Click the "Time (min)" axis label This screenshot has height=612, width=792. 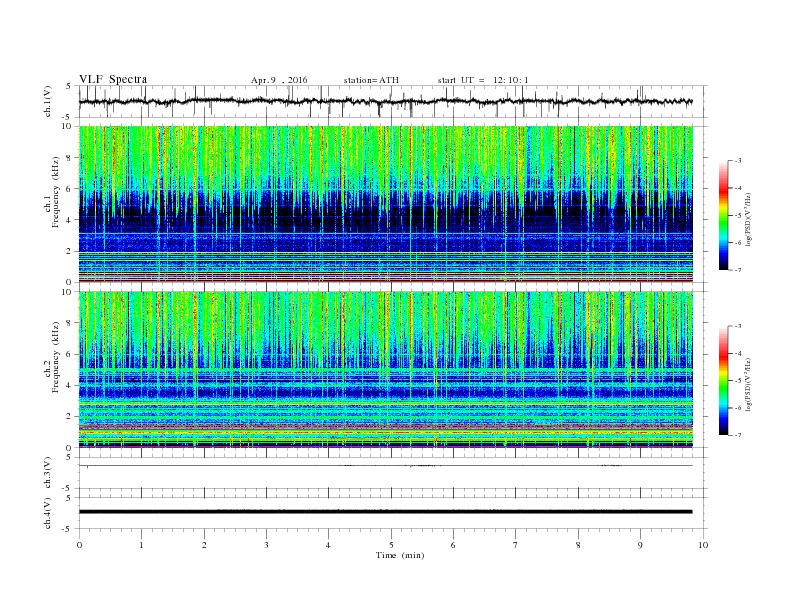(x=400, y=555)
